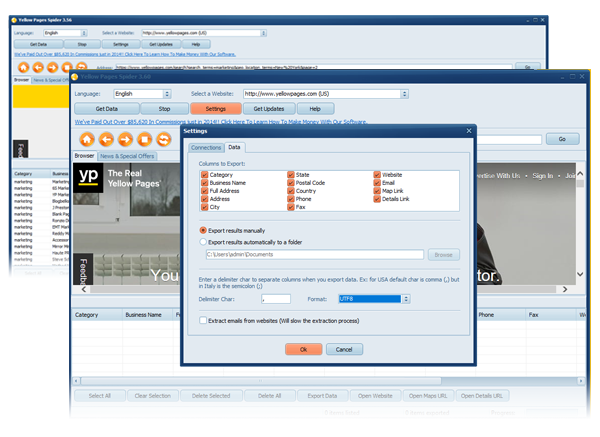Click Cancel in the Settings dialog
The width and height of the screenshot is (600, 437).
[344, 349]
